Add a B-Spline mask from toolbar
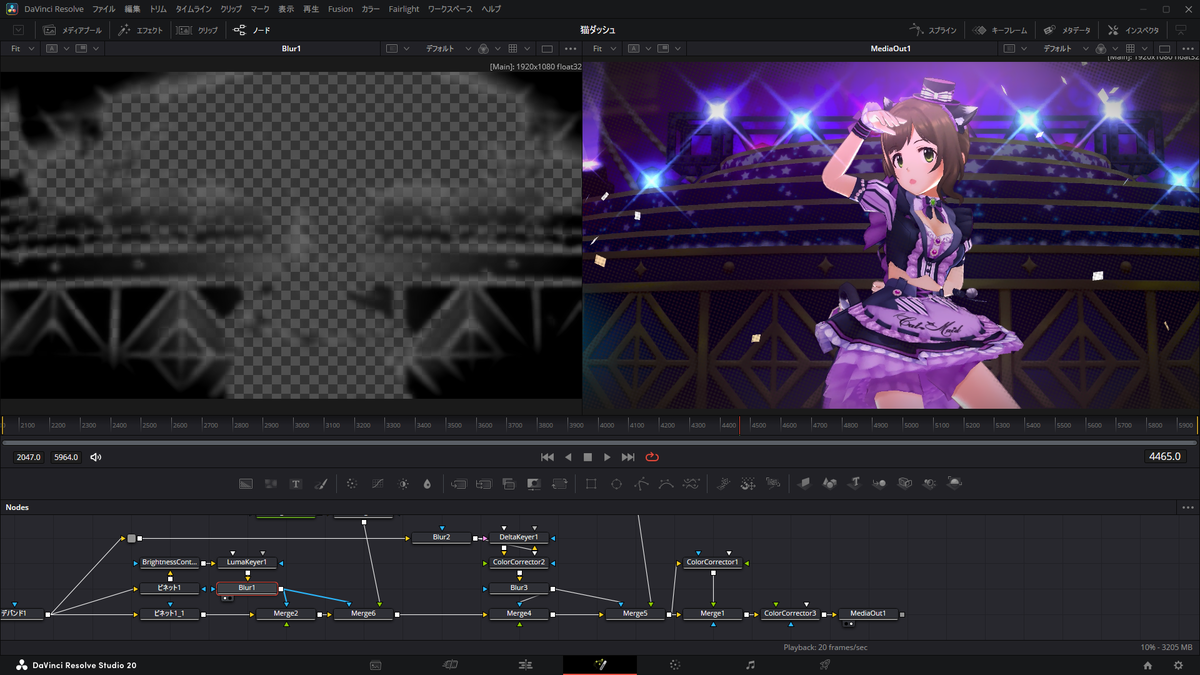 click(666, 484)
